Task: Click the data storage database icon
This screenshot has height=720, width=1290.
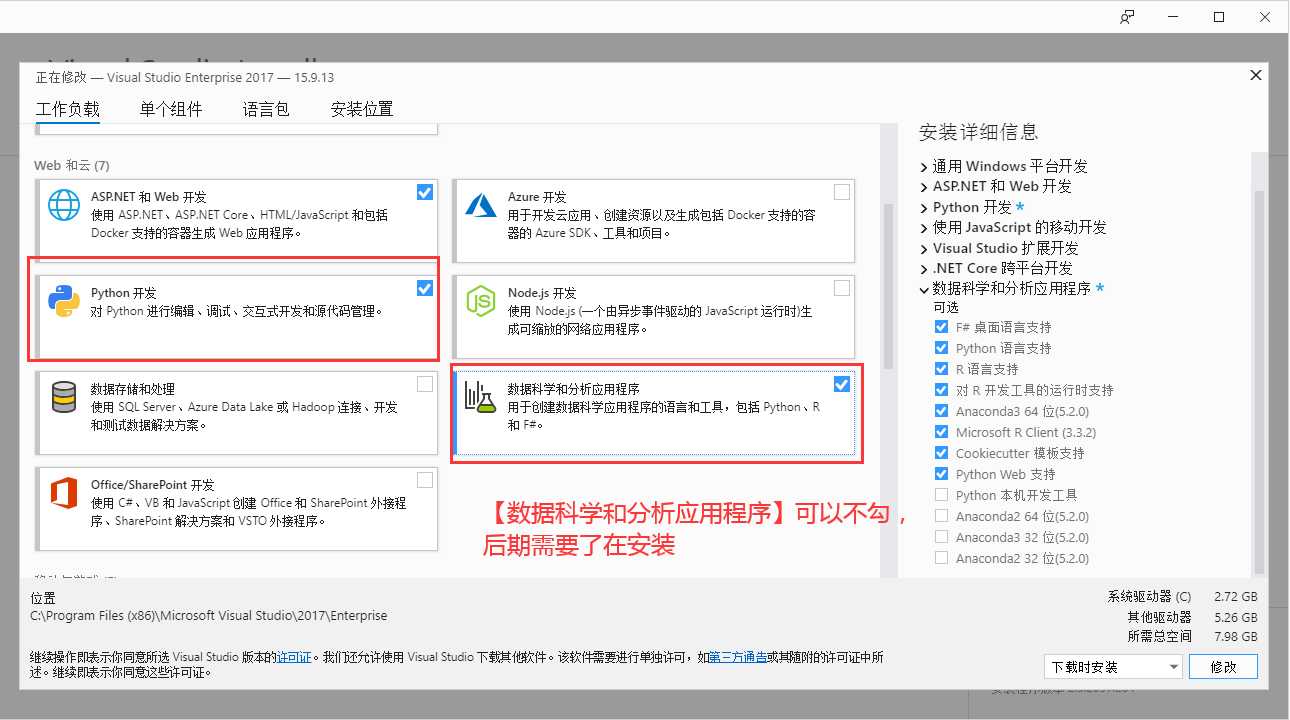Action: [x=64, y=397]
